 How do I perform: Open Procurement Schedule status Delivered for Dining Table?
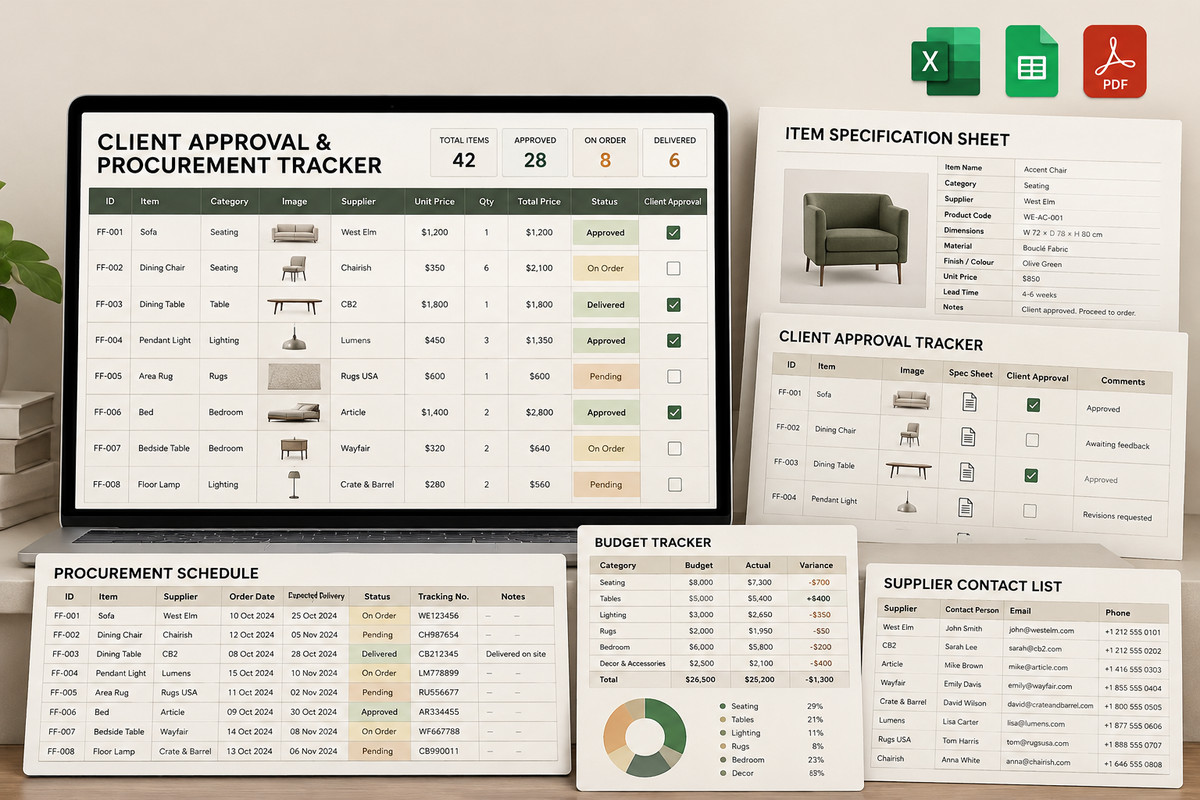(379, 654)
